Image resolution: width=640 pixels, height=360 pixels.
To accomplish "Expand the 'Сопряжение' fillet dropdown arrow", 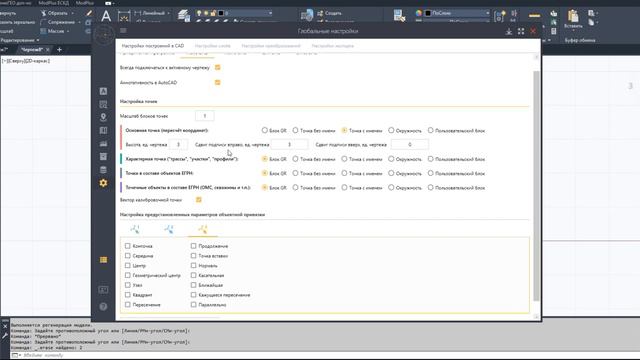I will [x=79, y=22].
